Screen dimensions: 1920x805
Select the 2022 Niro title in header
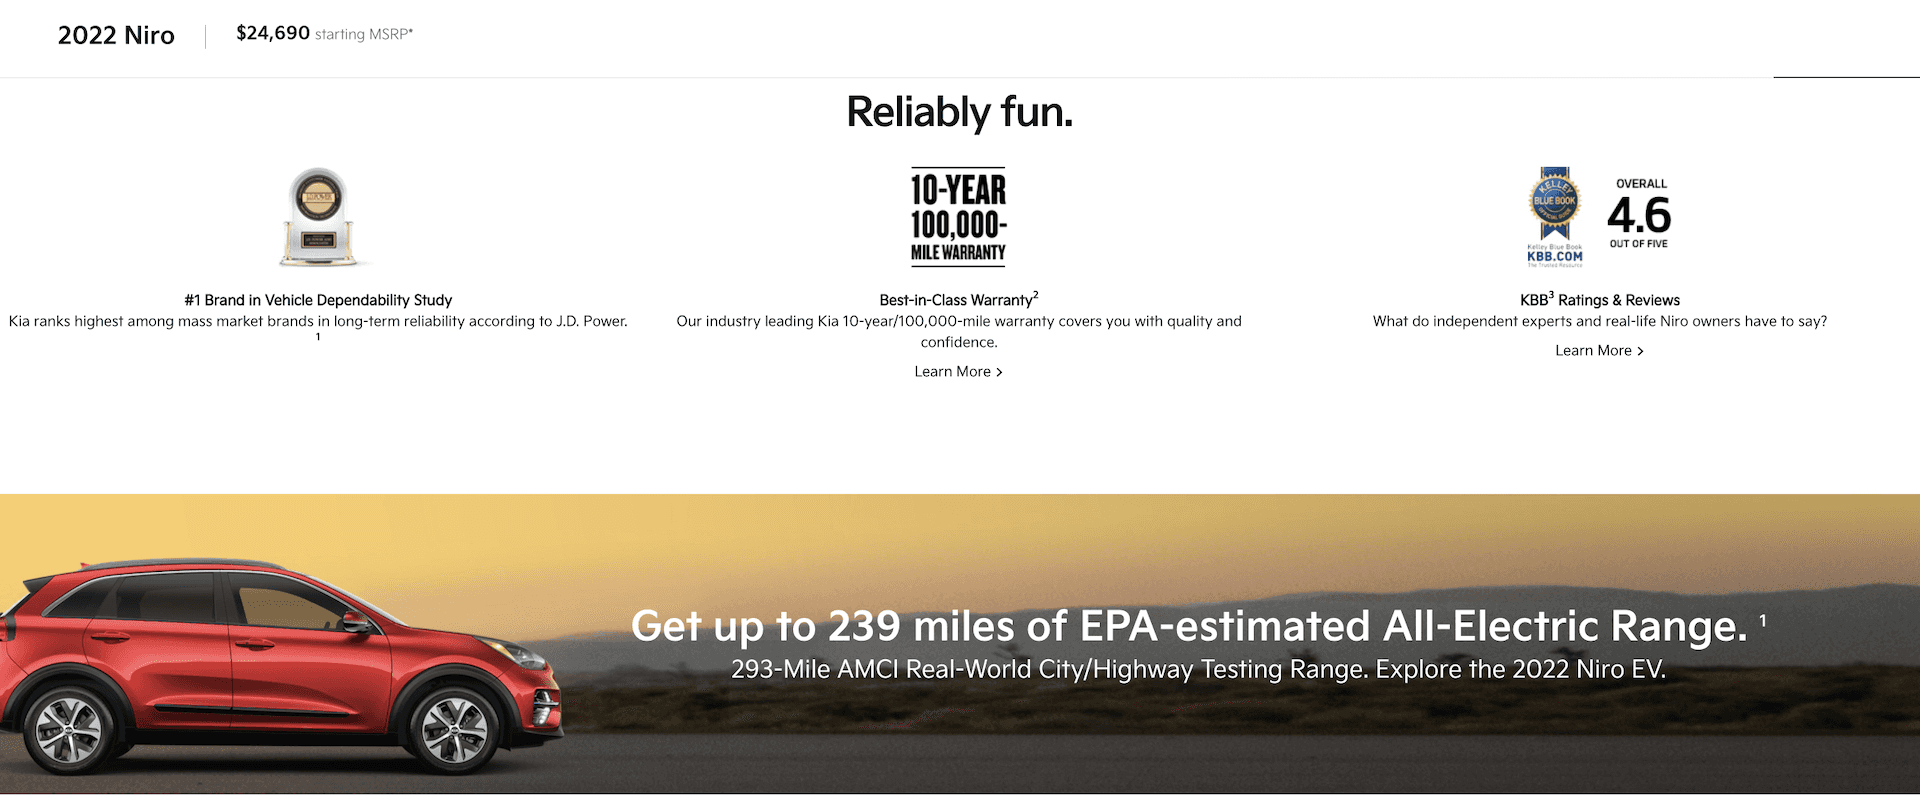pyautogui.click(x=116, y=36)
